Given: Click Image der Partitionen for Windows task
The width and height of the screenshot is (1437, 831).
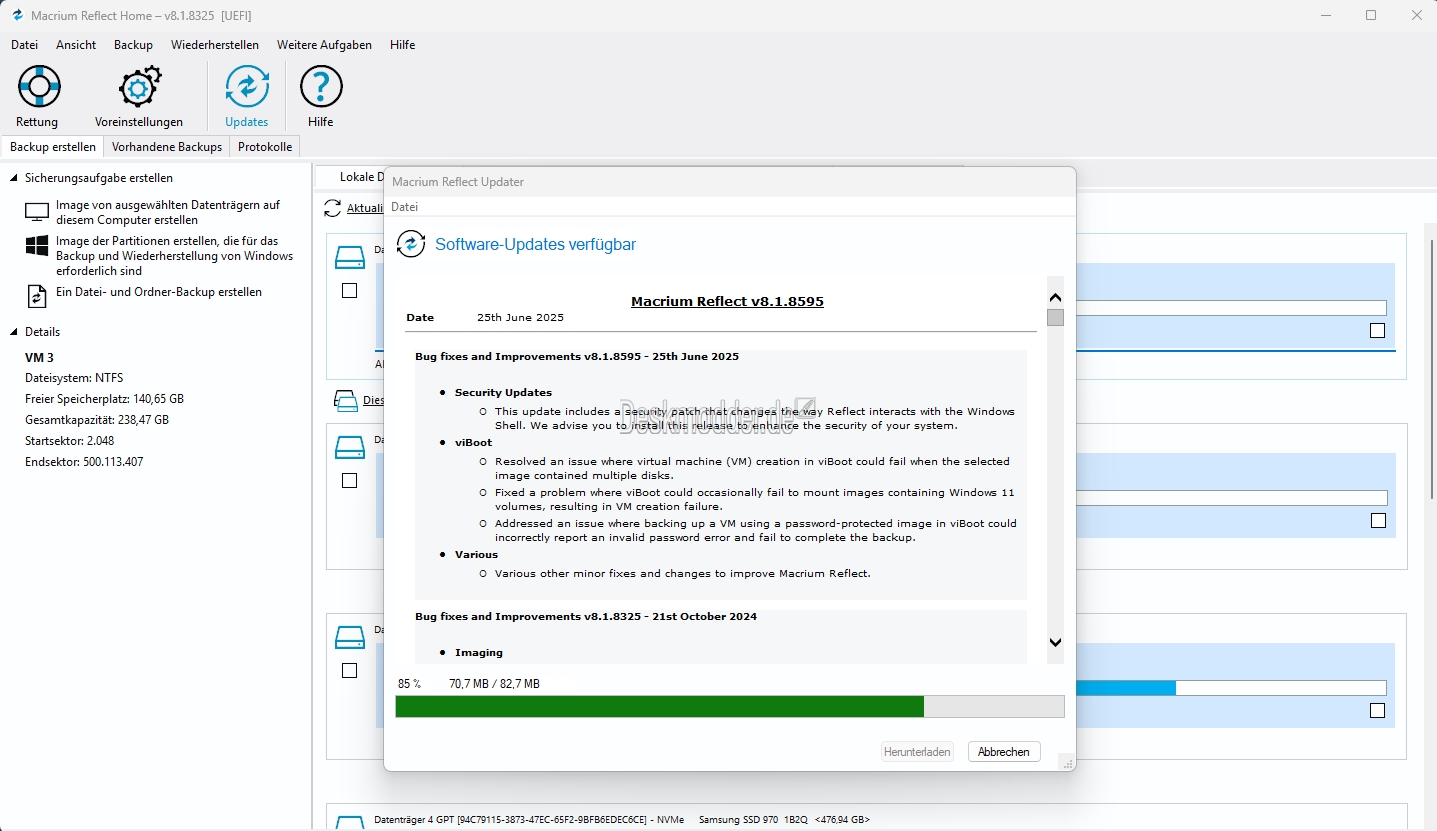Looking at the screenshot, I should pos(175,256).
